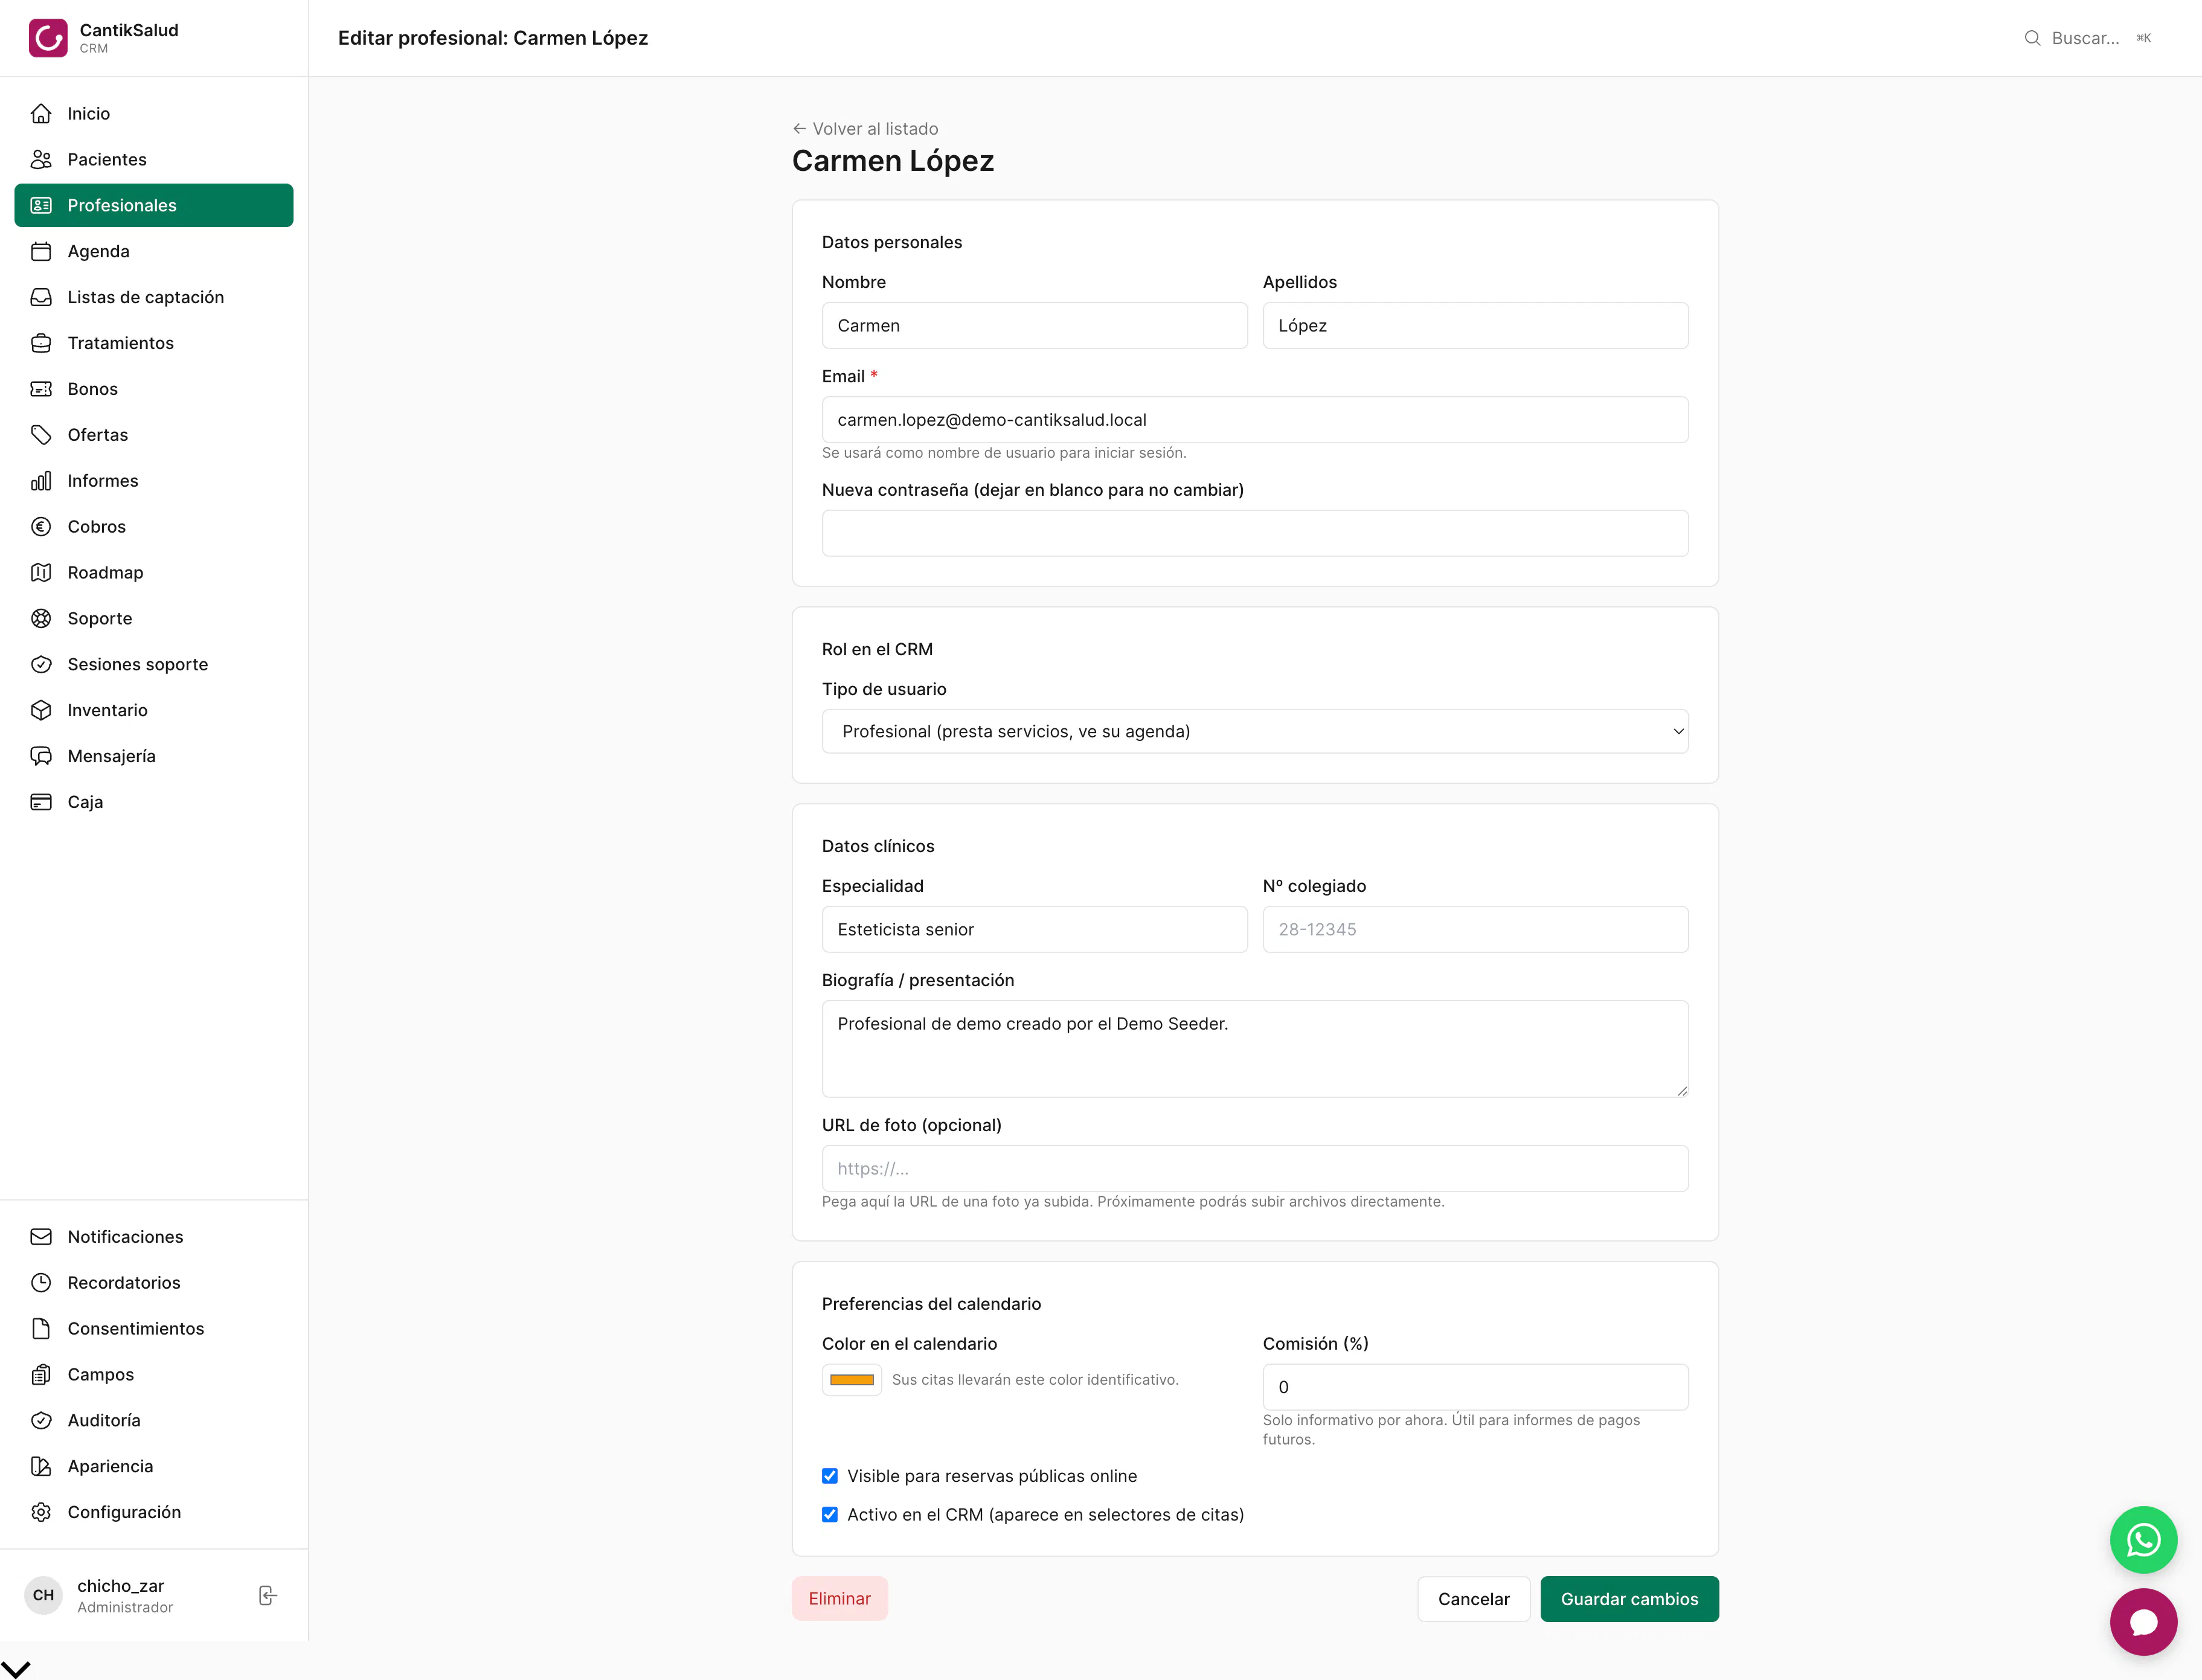Click the Especialidad input field
Screen dimensions: 2202x1680
(1034, 929)
